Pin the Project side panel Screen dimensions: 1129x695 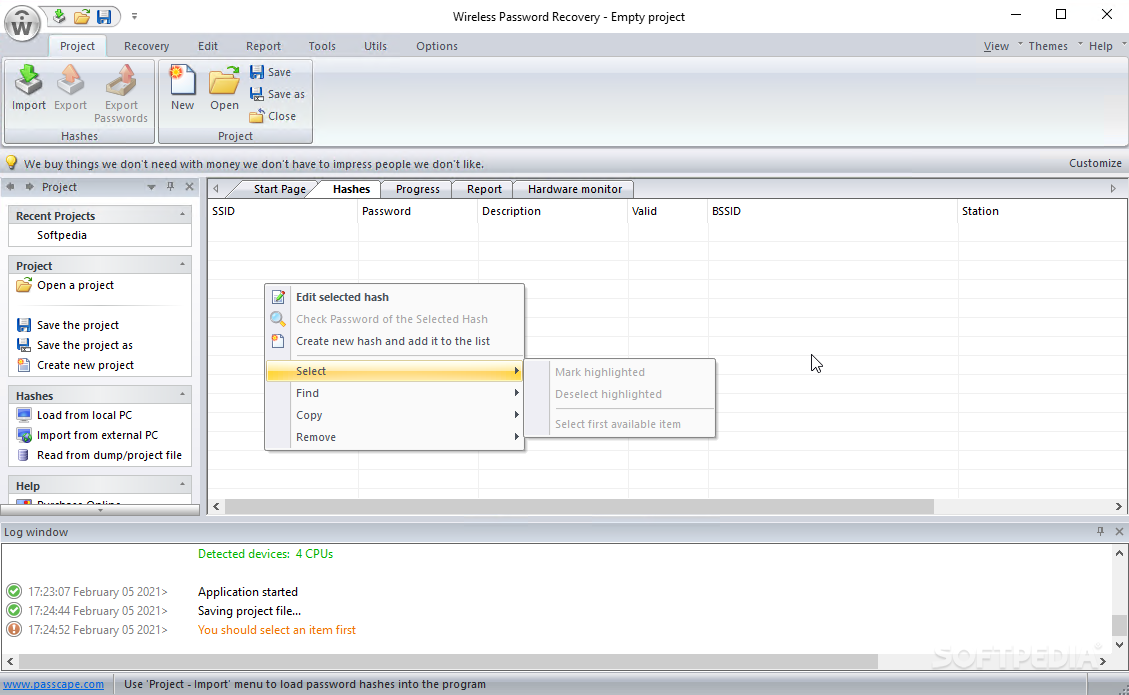(171, 187)
